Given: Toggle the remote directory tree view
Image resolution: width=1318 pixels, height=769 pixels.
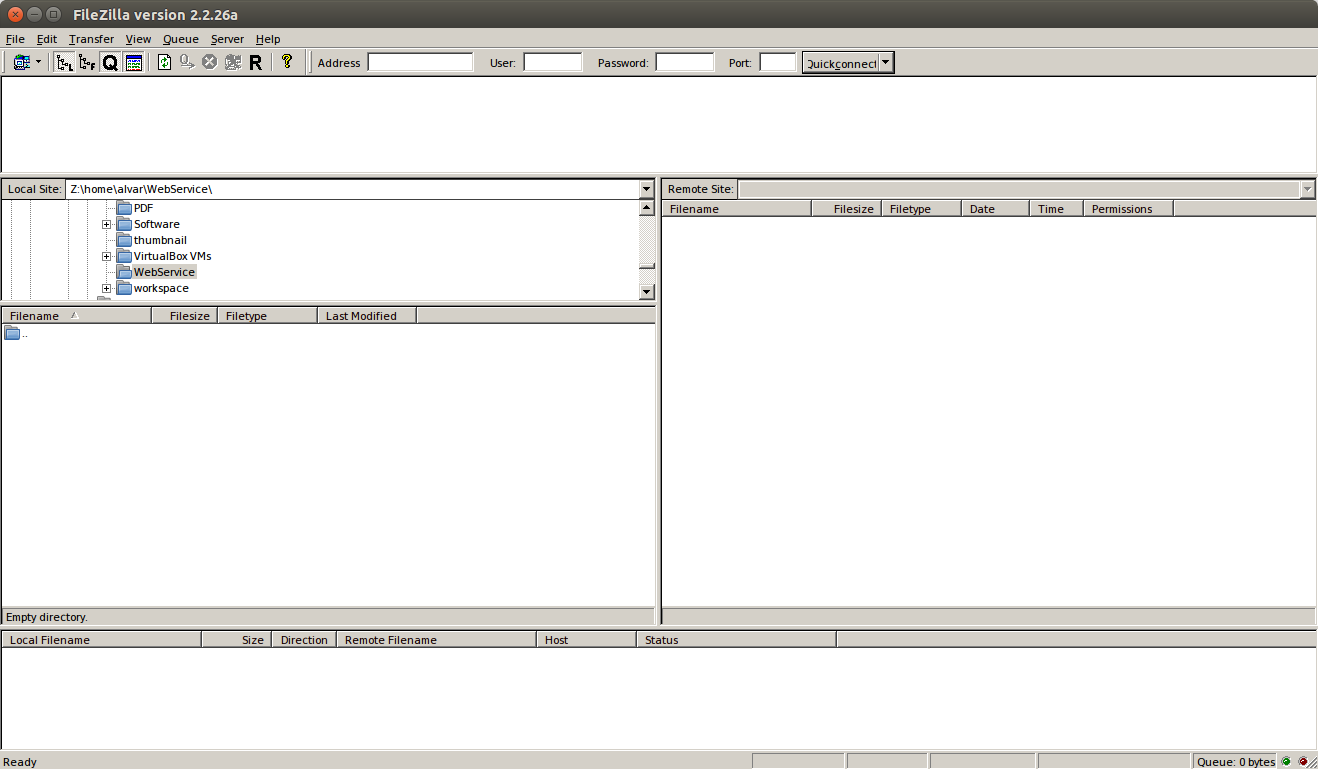Looking at the screenshot, I should [87, 63].
